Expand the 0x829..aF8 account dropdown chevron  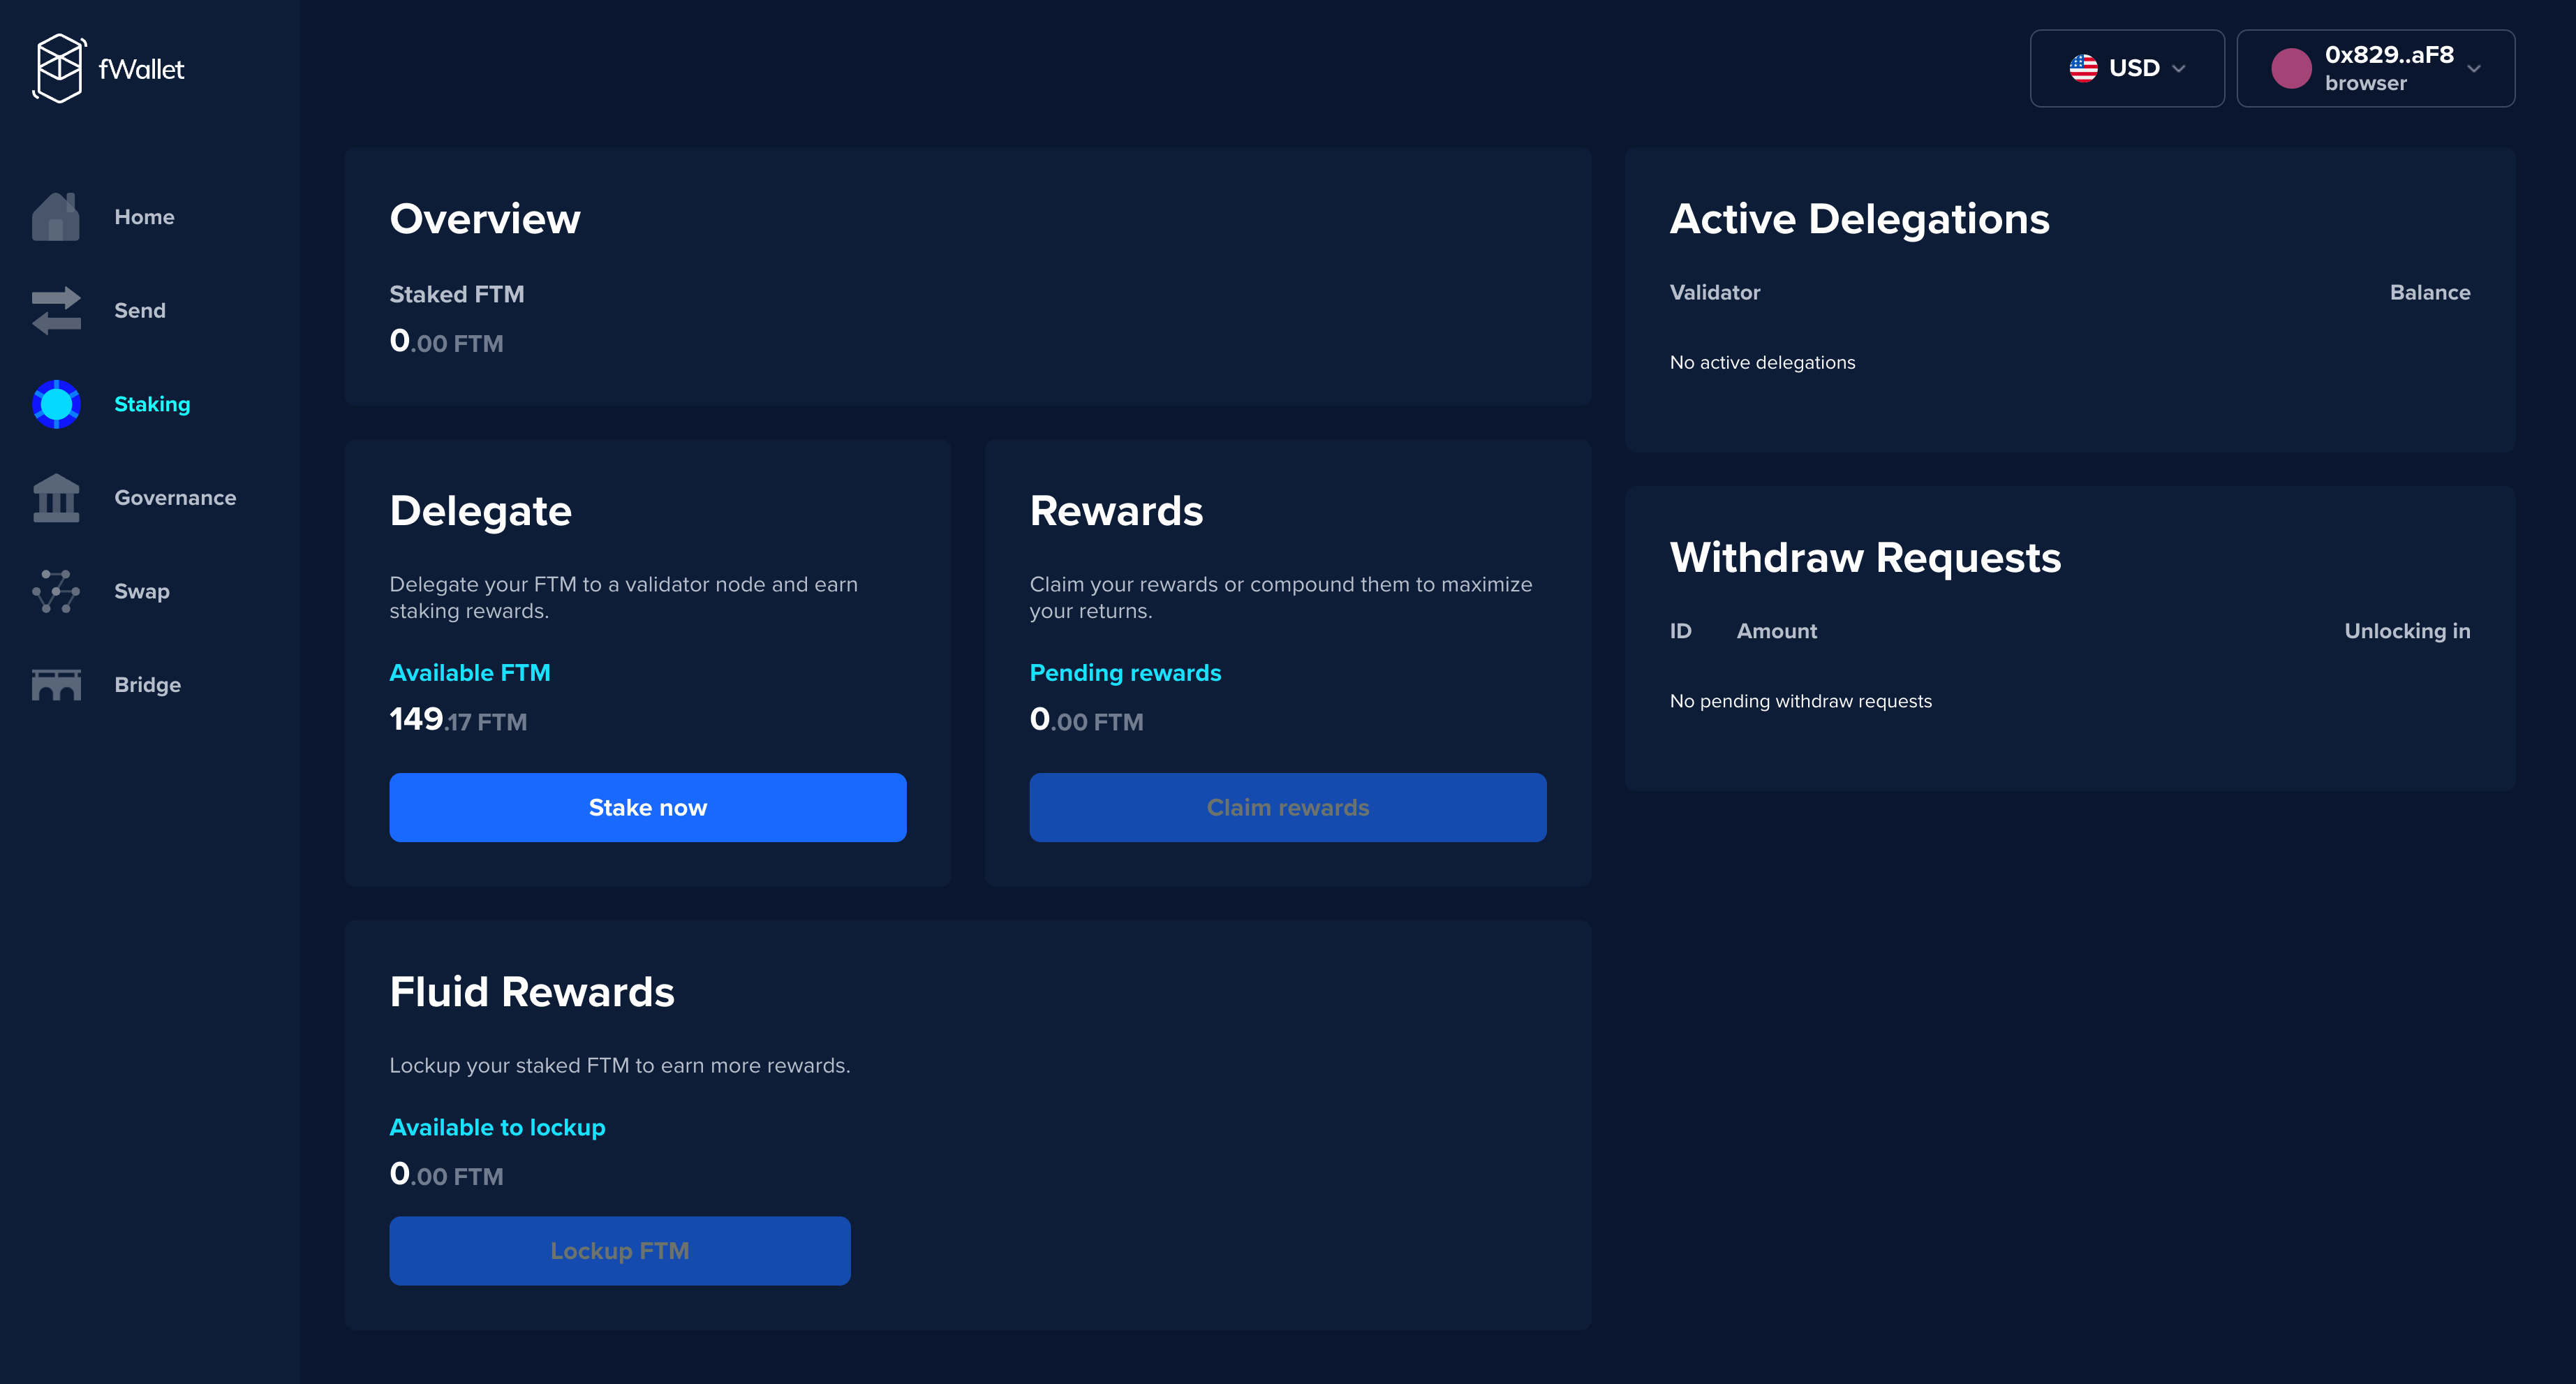(2474, 69)
